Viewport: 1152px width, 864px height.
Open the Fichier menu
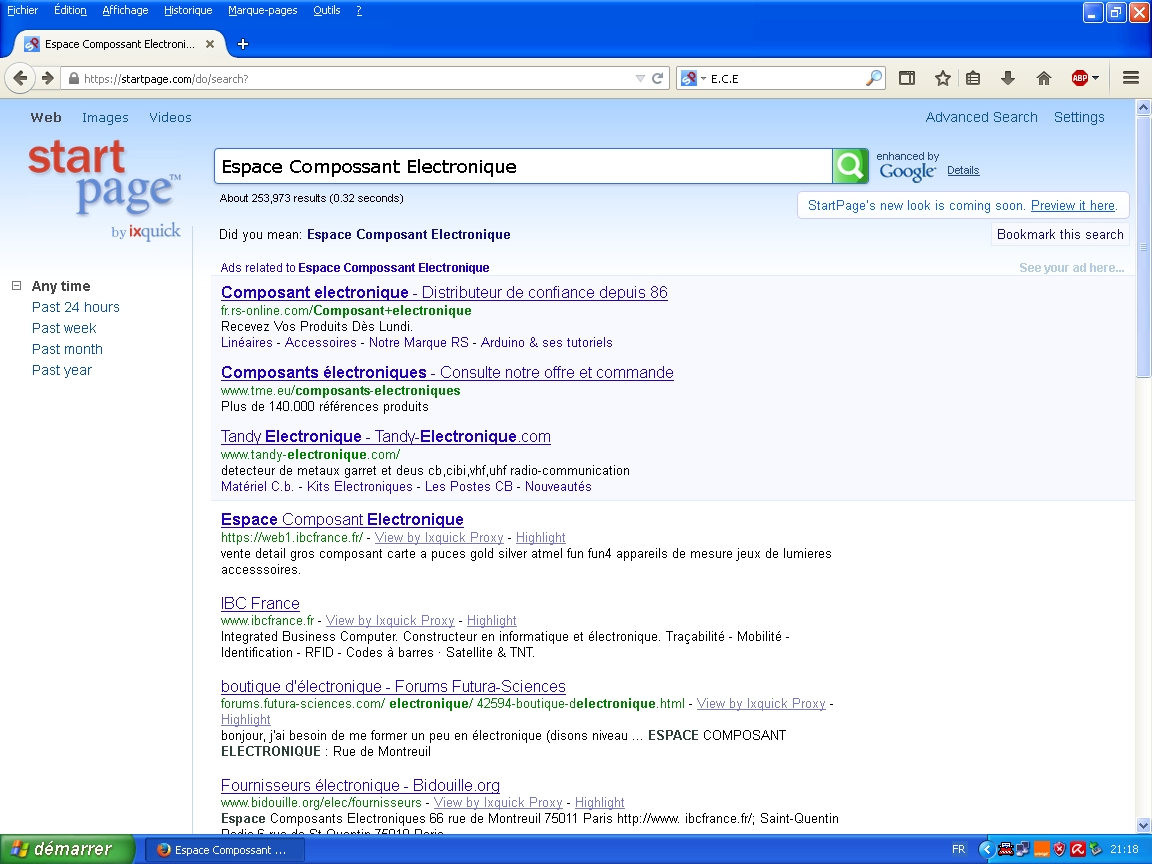click(23, 10)
